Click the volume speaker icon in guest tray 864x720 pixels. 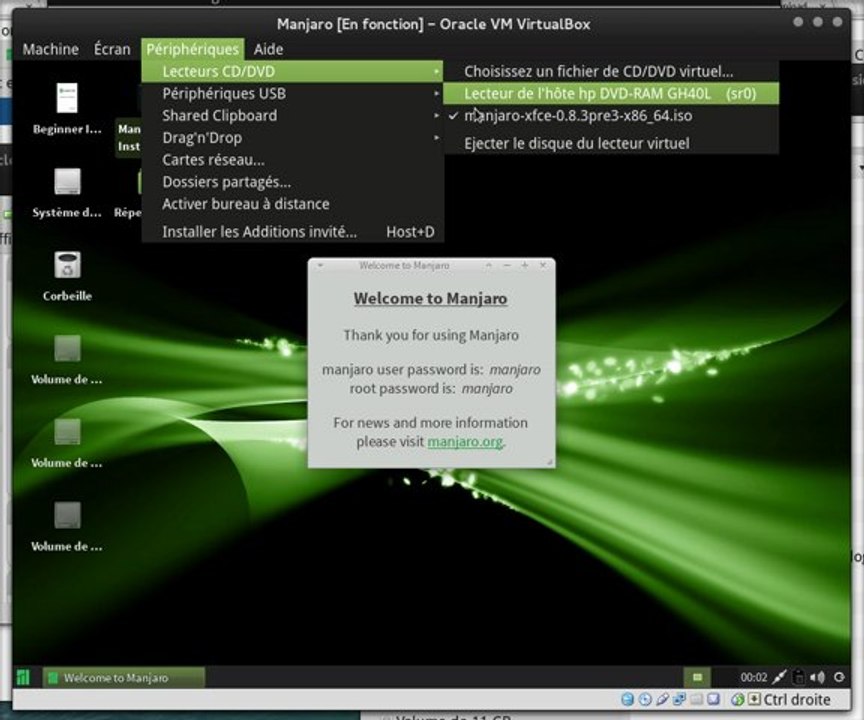pos(818,677)
